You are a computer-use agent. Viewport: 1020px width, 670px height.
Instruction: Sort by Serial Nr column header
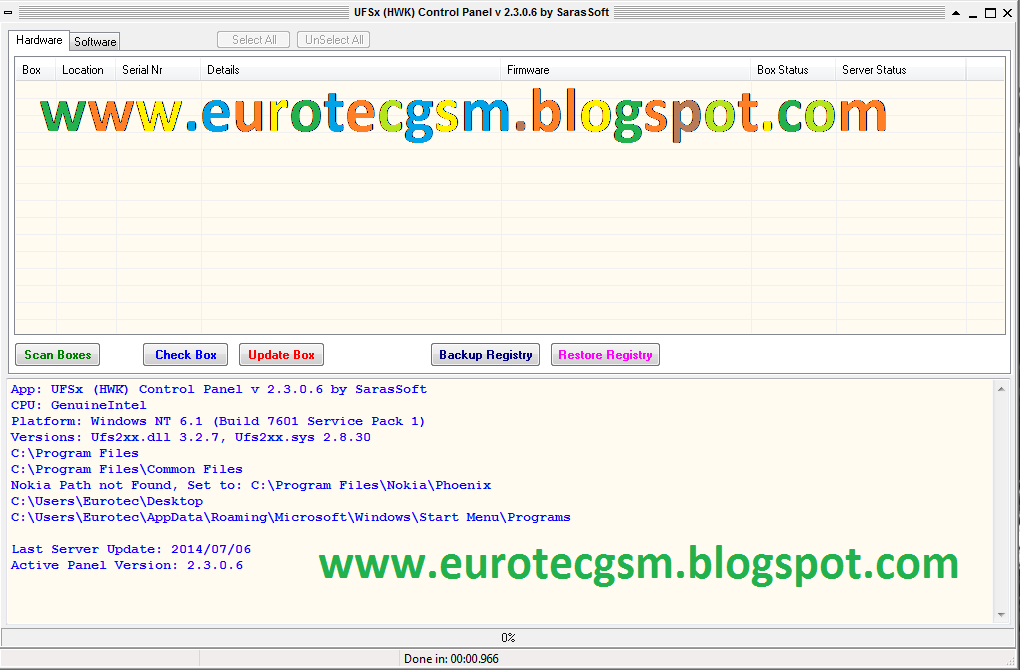click(158, 70)
